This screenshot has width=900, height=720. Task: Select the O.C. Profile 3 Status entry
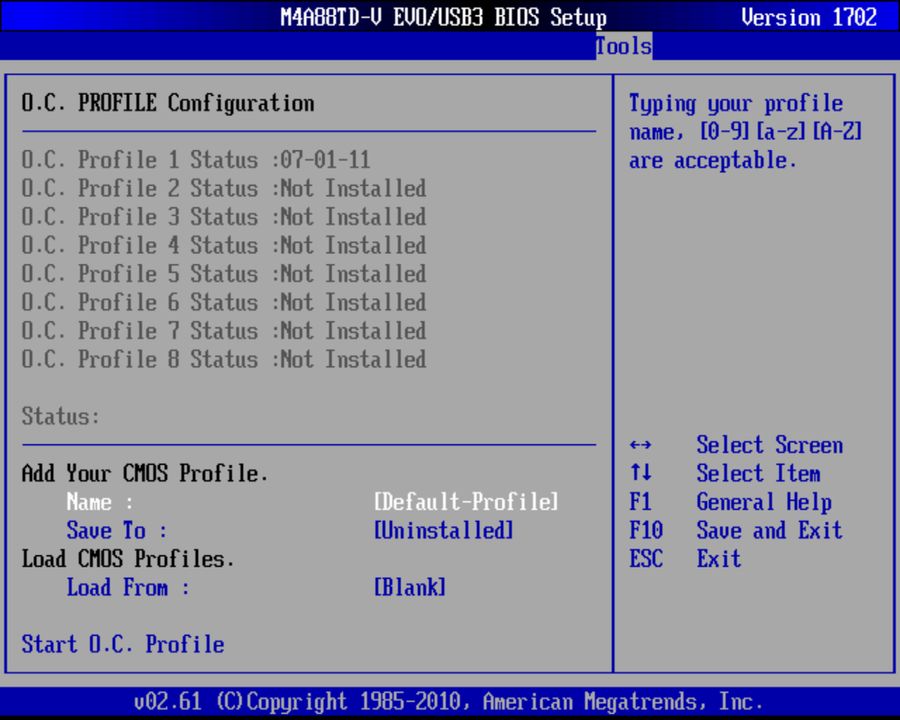pyautogui.click(x=222, y=216)
